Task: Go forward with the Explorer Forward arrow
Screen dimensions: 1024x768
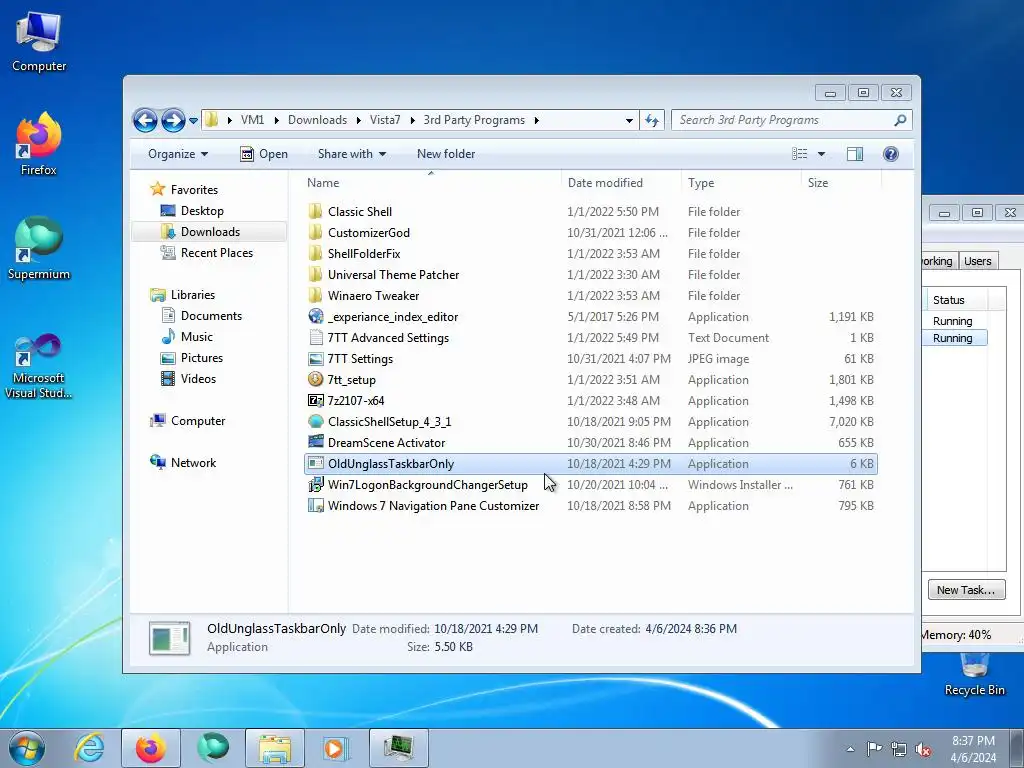Action: point(172,120)
